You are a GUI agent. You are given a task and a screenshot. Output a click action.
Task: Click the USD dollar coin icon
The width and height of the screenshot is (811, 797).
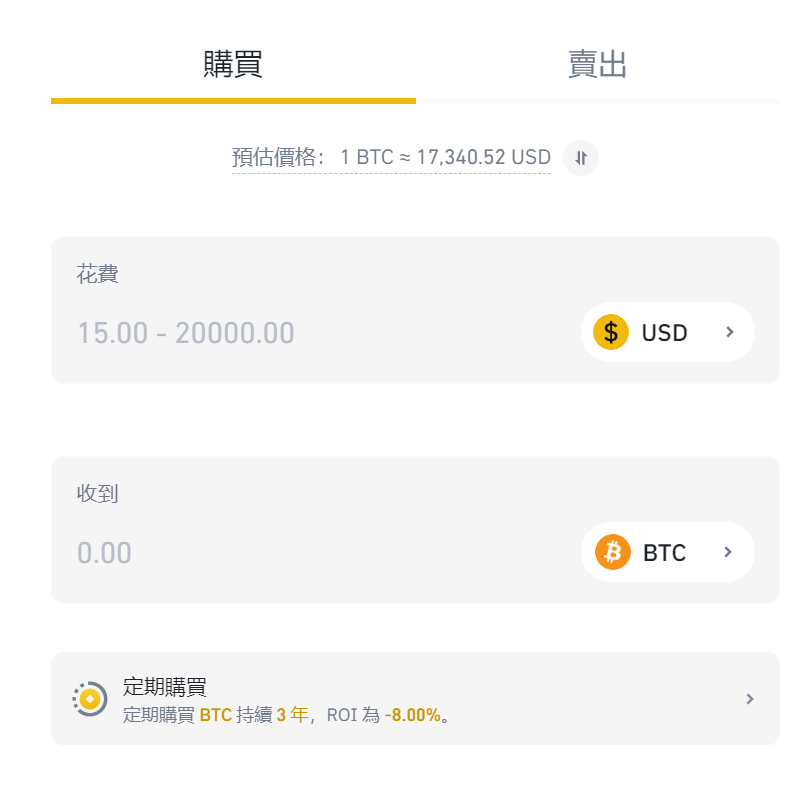[611, 332]
